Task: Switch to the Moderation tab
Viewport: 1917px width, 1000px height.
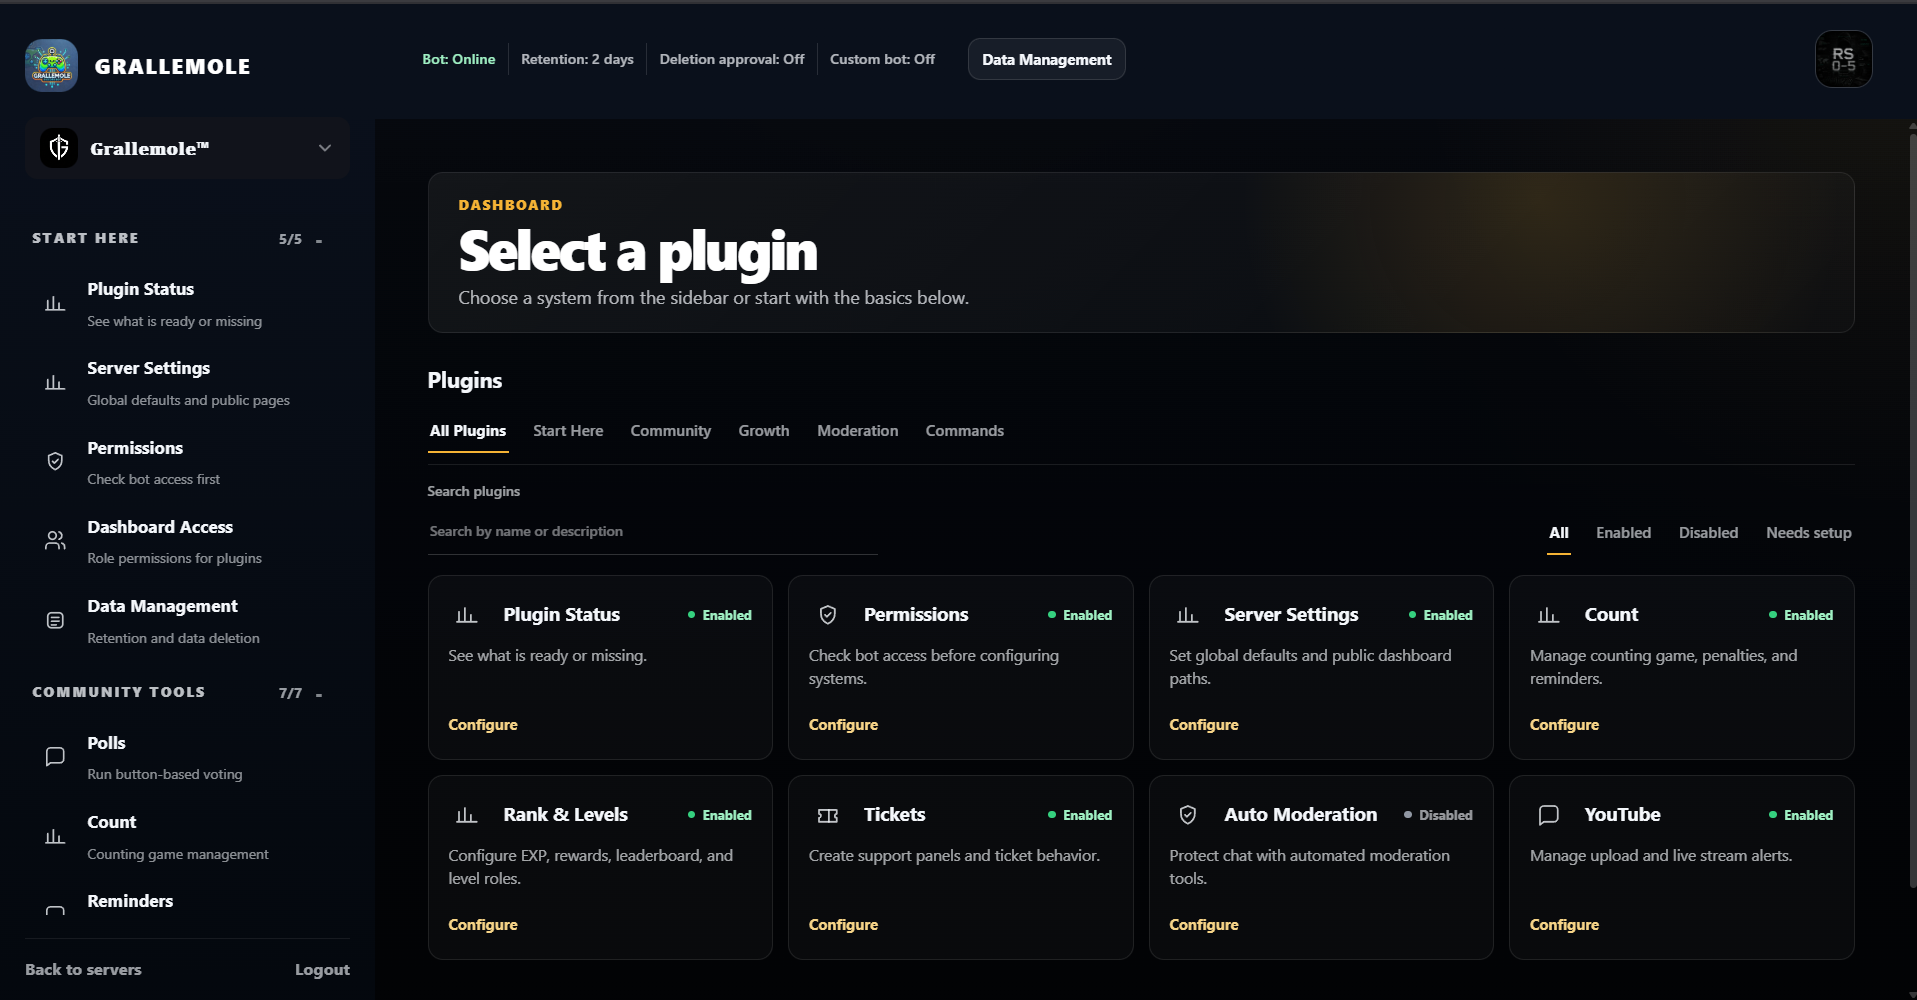Action: (857, 431)
